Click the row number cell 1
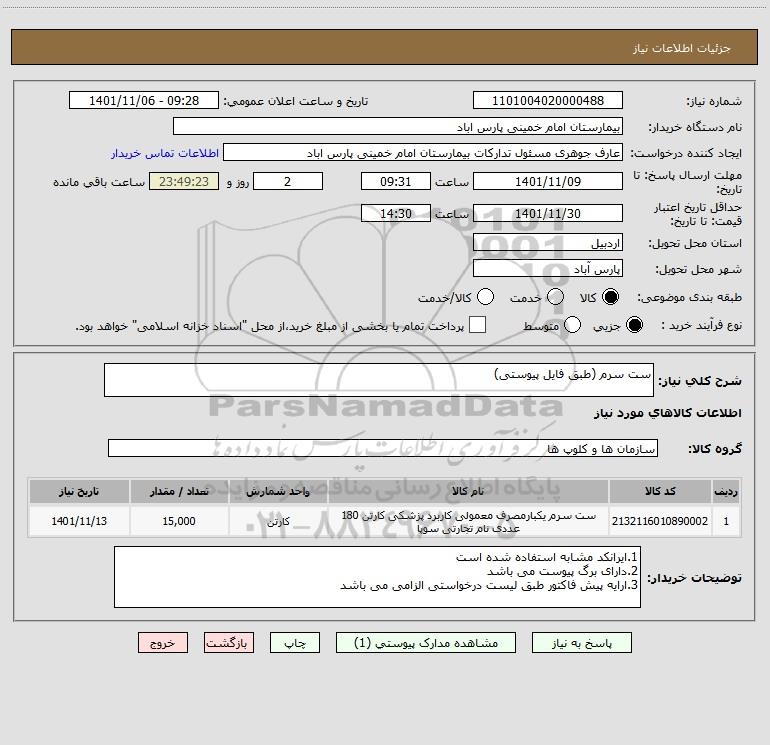Screen dimensions: 770x745 pyautogui.click(x=726, y=521)
